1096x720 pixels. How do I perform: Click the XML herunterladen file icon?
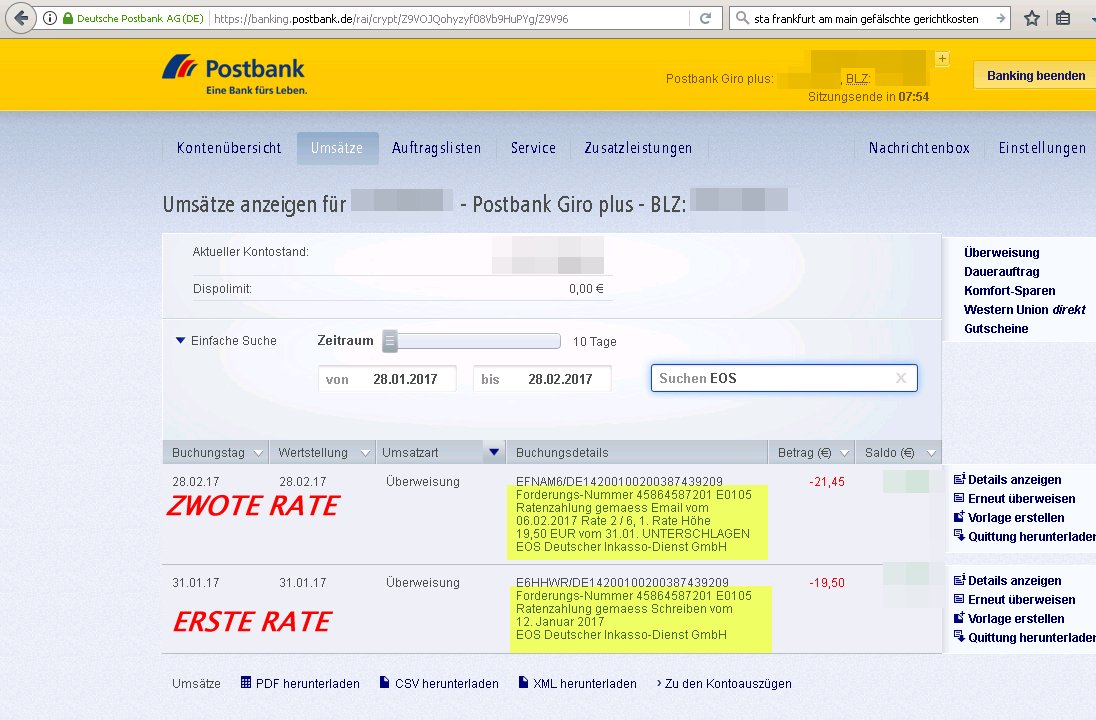(x=524, y=682)
